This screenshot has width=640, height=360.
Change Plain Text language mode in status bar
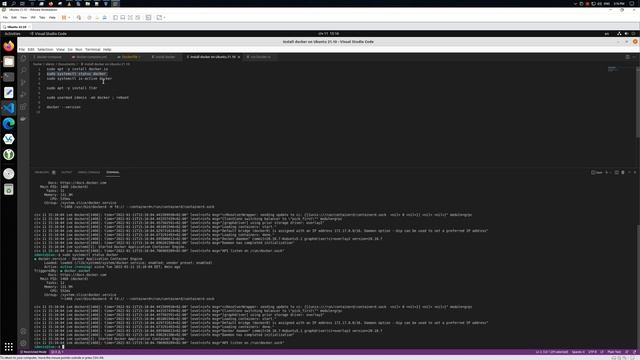[614, 352]
